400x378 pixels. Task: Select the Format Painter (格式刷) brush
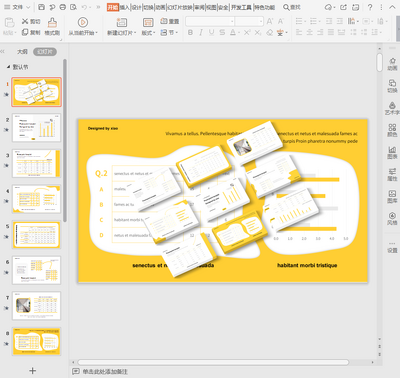pyautogui.click(x=52, y=22)
